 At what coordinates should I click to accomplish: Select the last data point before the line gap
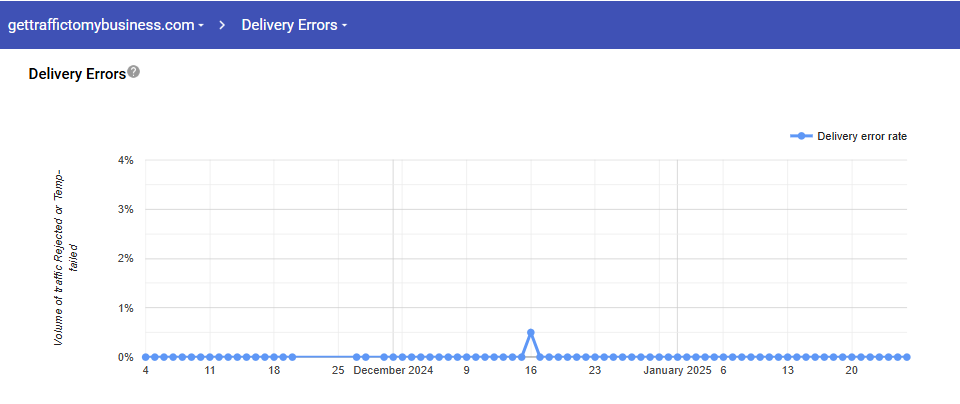point(292,357)
